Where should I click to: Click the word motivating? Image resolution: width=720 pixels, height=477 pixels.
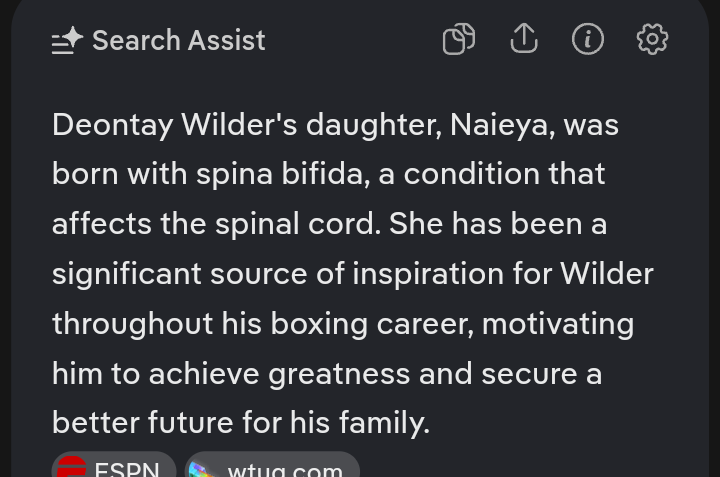[558, 324]
